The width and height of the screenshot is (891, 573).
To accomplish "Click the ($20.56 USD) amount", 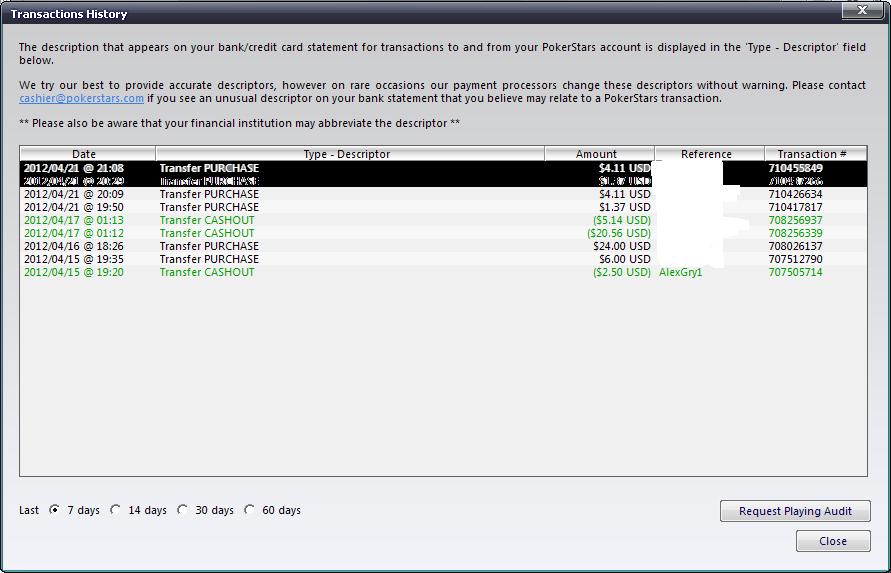I will [619, 234].
